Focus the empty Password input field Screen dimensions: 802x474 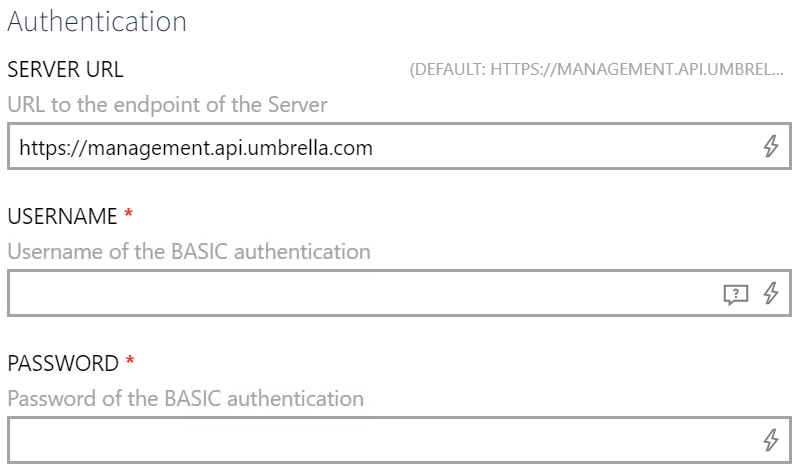coord(380,439)
